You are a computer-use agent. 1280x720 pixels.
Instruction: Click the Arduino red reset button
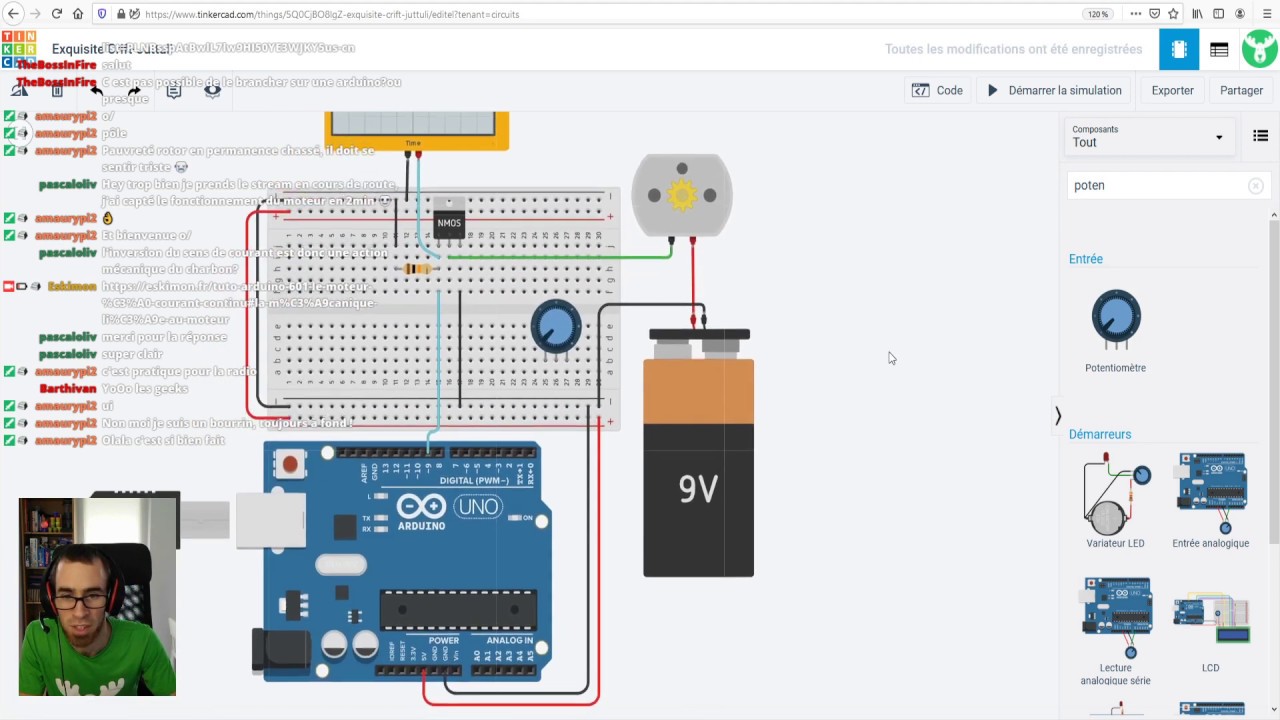click(290, 464)
